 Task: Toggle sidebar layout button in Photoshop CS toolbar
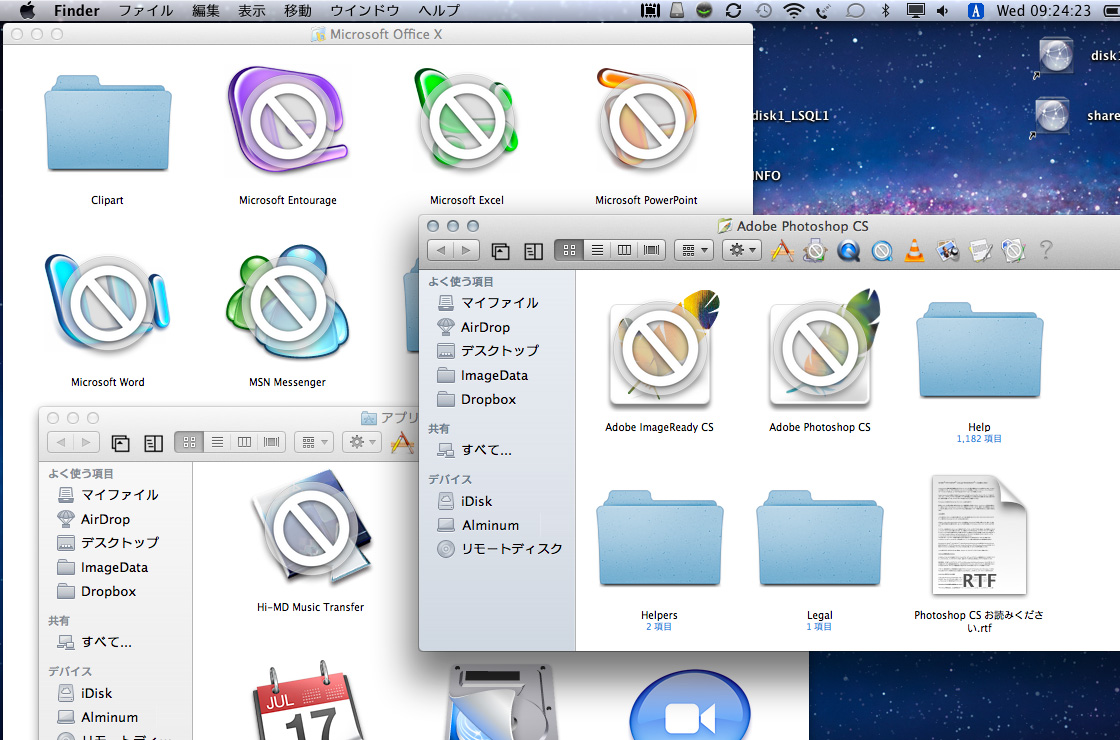[x=533, y=251]
